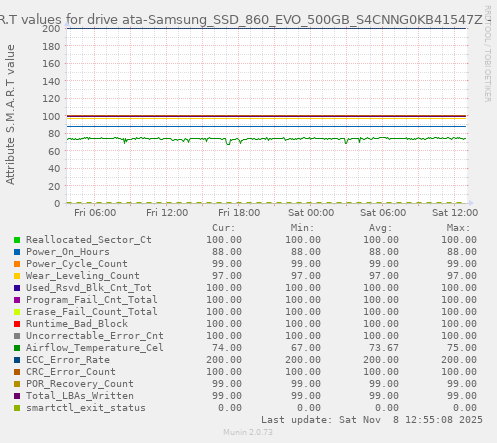Click the Uncorrectable_Error_Cnt gray swatch
The height and width of the screenshot is (443, 497).
(17, 336)
